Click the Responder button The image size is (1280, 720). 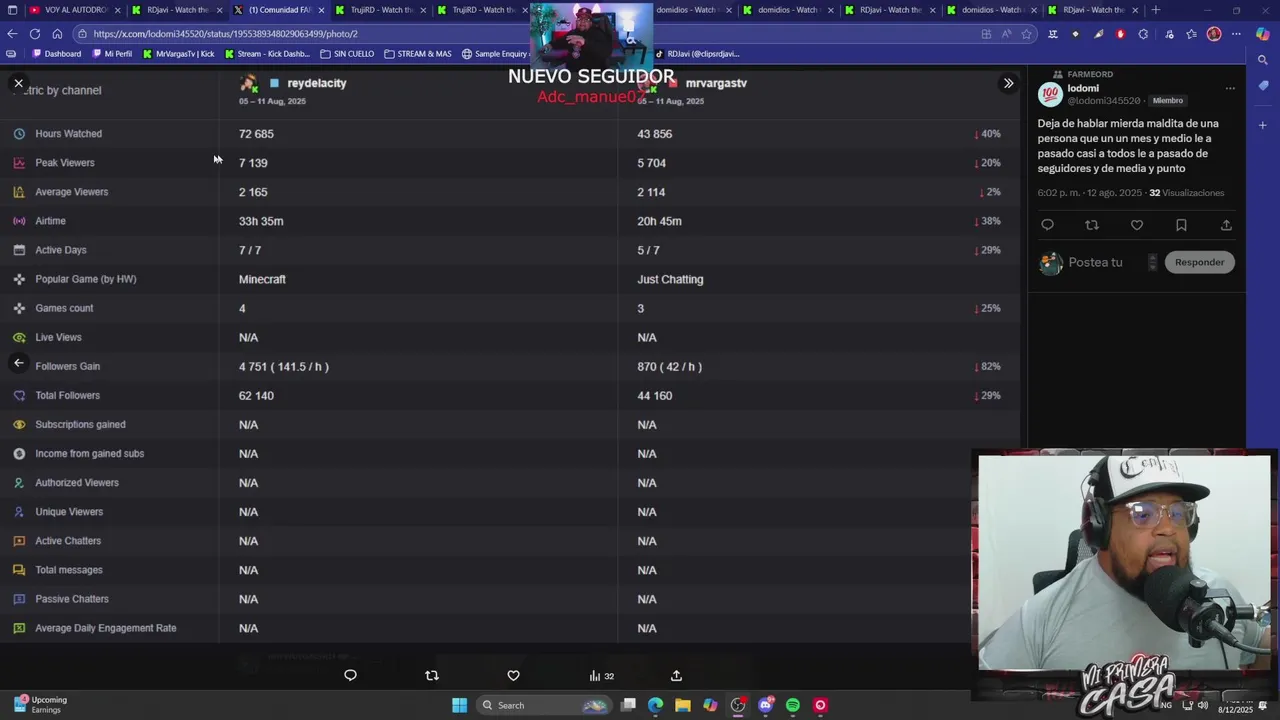coord(1199,262)
